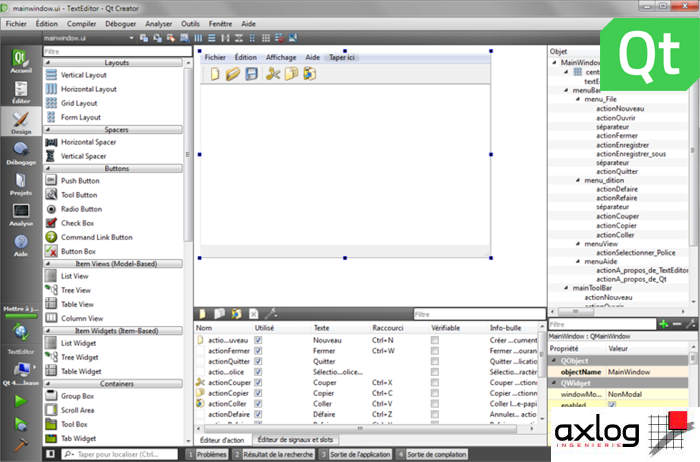Create new action in action editor toolbar

pyautogui.click(x=202, y=314)
